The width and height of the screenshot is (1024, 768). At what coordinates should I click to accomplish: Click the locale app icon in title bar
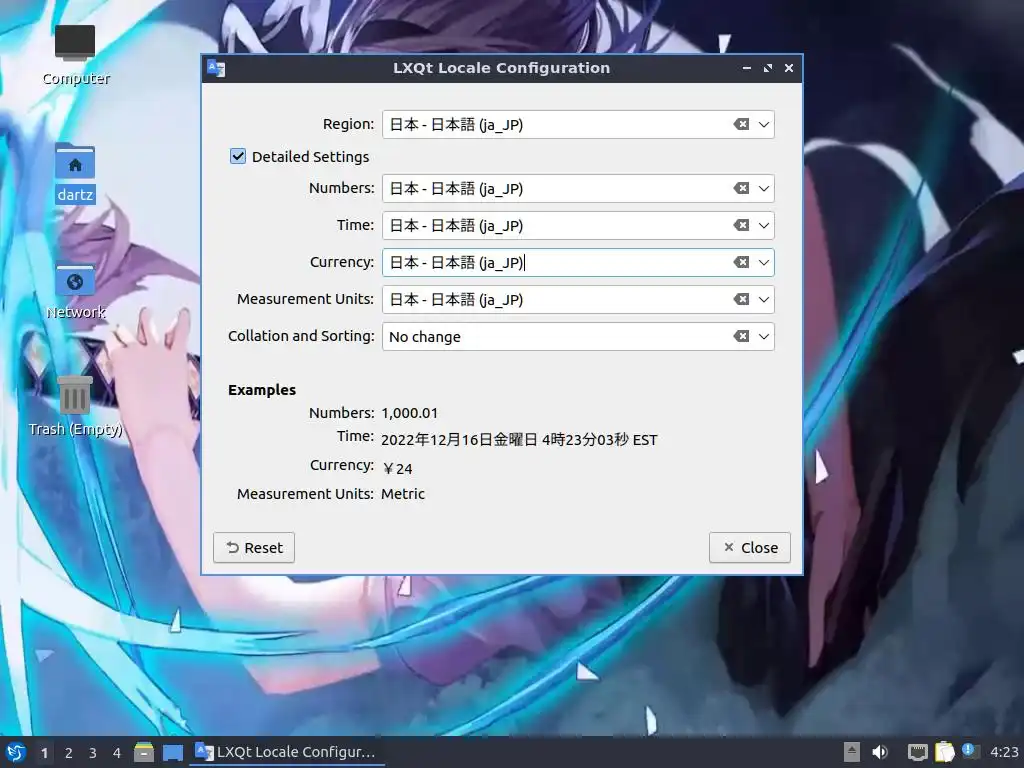(216, 68)
